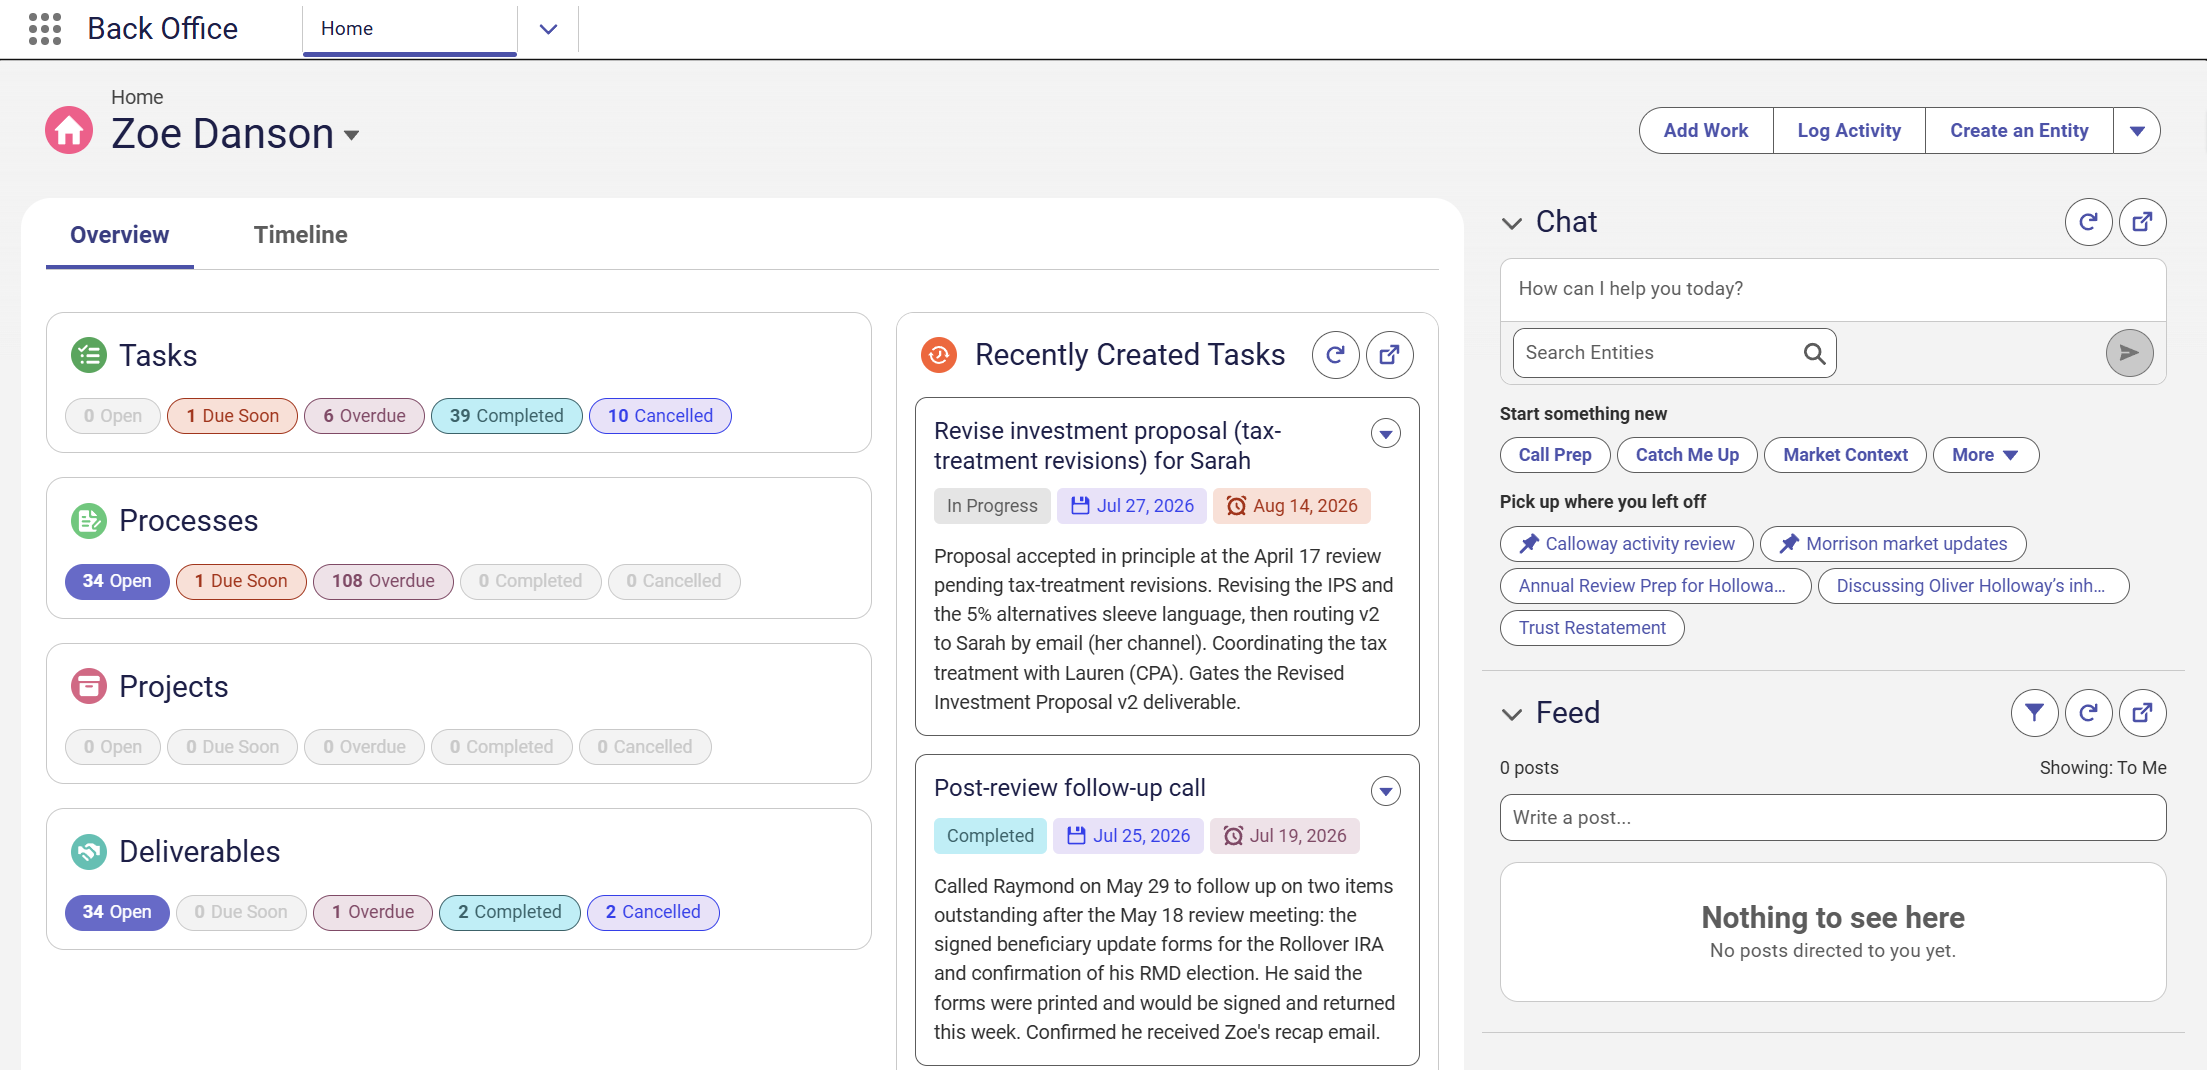Screen dimensions: 2207x1070
Task: Pop out the Feed panel
Action: 2142,713
